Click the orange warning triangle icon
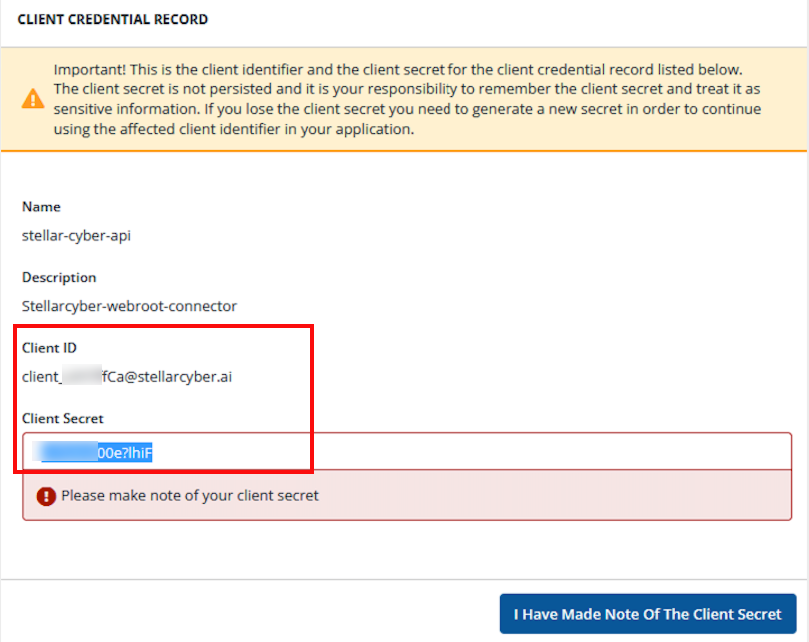Screen dimensions: 809x642 34,99
